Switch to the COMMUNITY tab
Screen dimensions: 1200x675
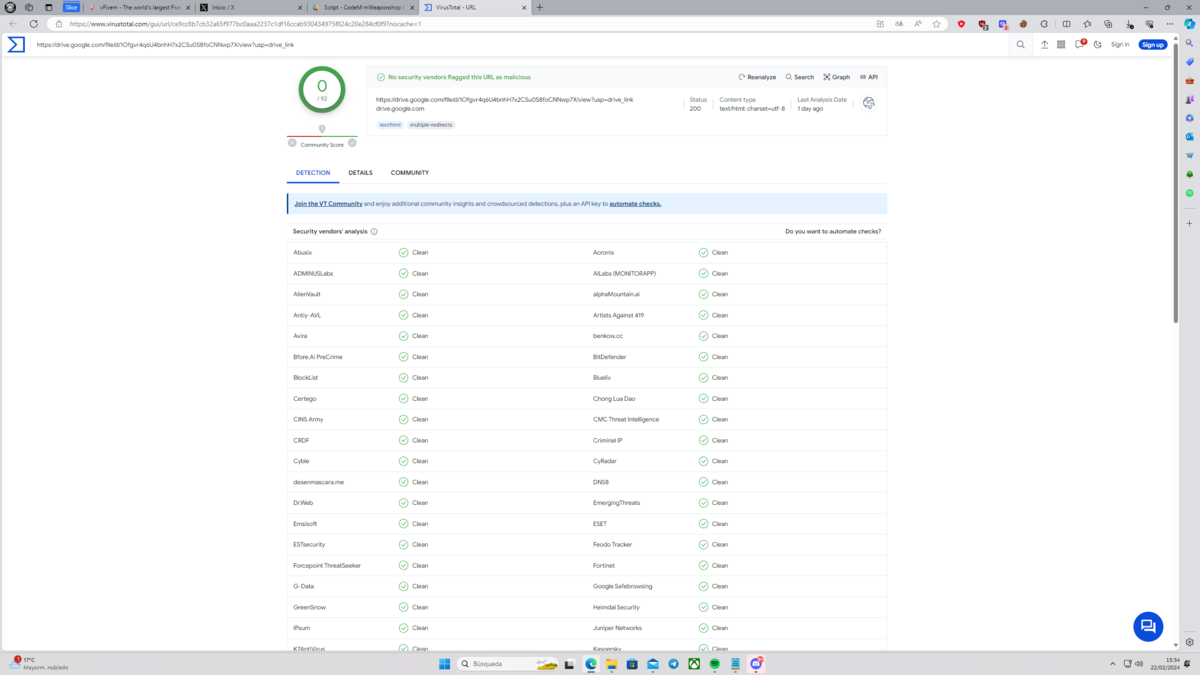pyautogui.click(x=410, y=173)
